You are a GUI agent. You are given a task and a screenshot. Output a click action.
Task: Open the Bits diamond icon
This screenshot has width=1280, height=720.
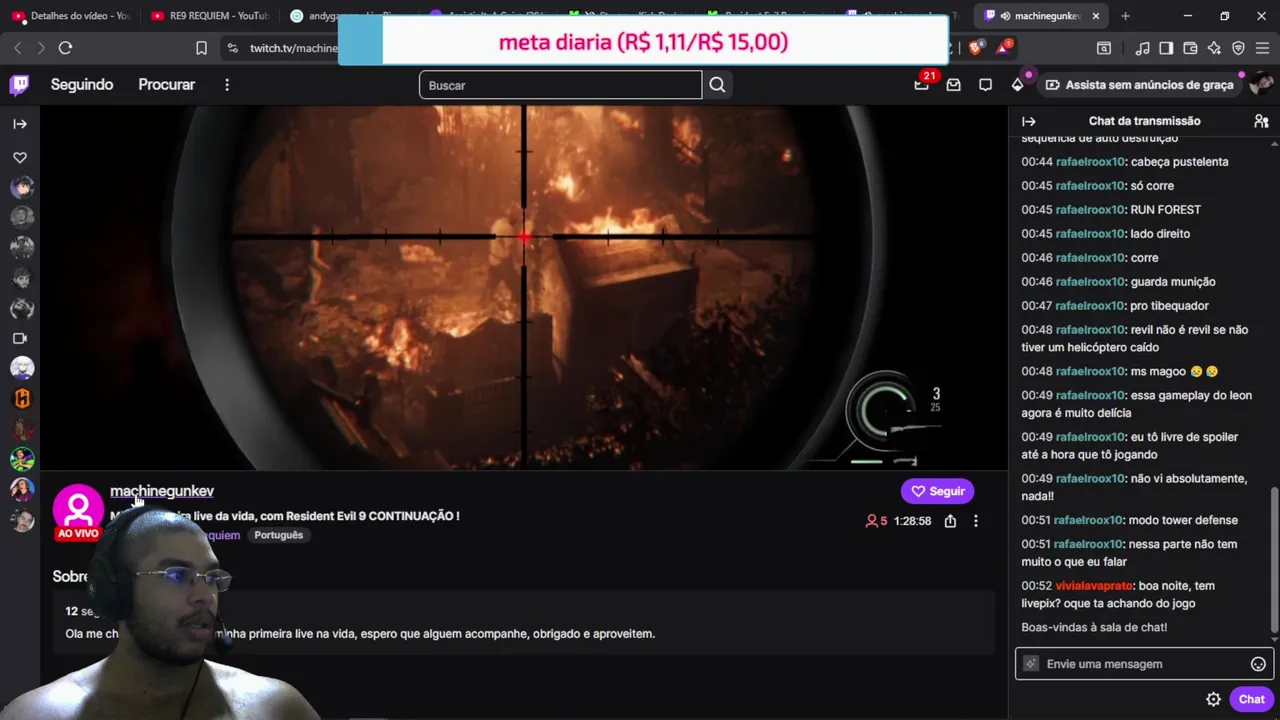pos(1017,85)
